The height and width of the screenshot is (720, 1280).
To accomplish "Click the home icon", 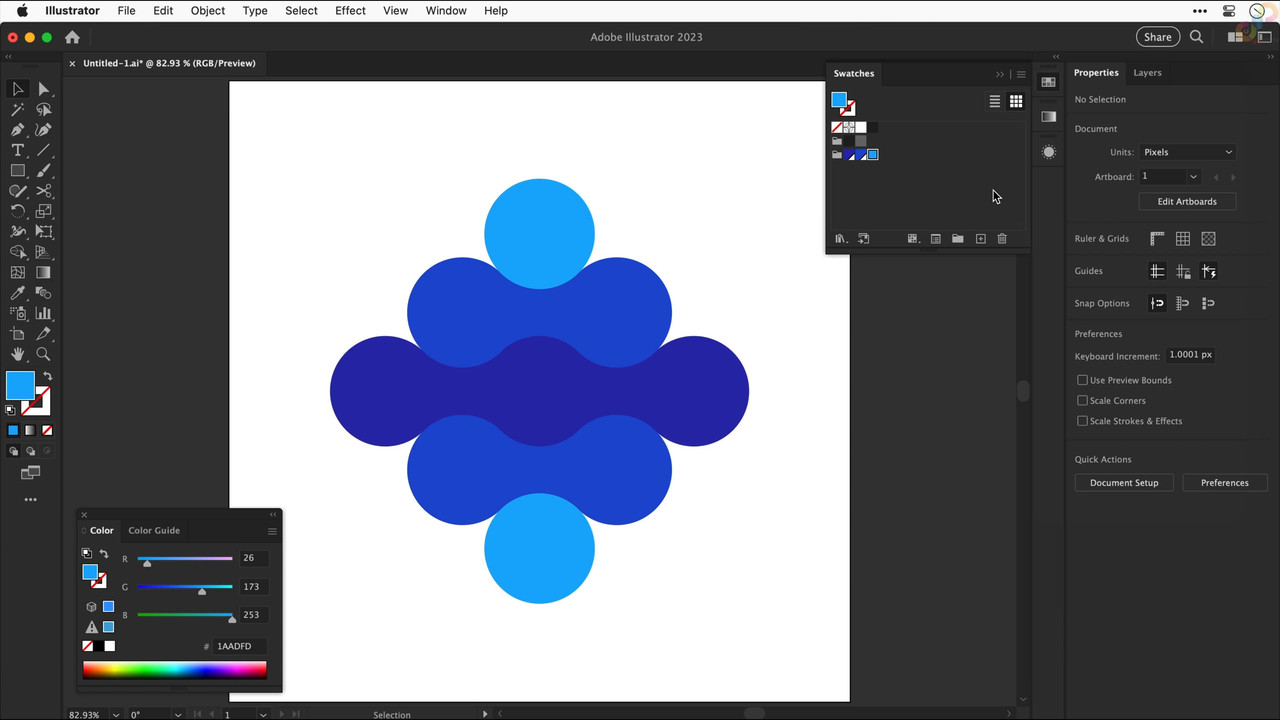I will click(x=72, y=37).
